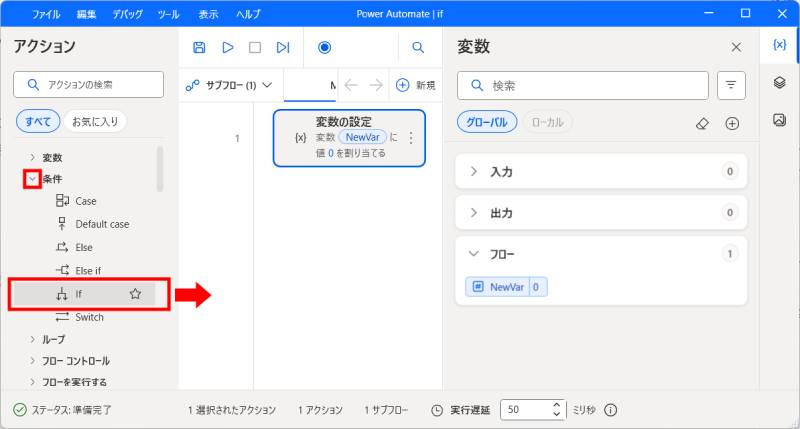
Task: Increase 実行遅延 with the up arrow
Action: coord(557,406)
